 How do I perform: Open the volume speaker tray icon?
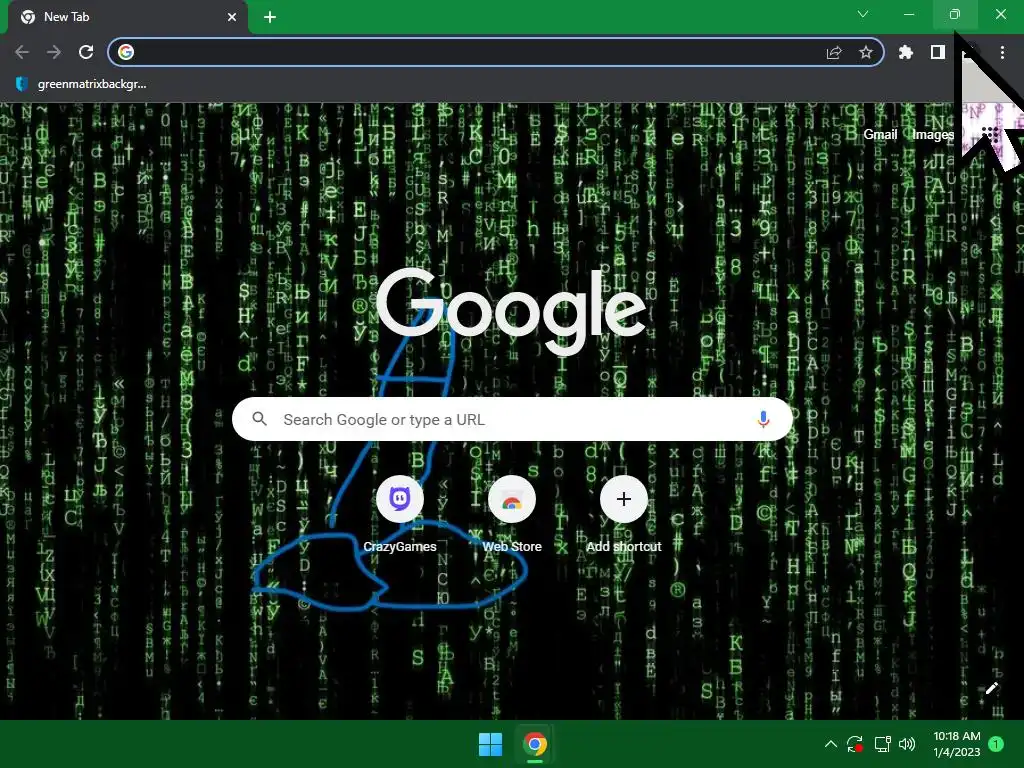[x=907, y=744]
